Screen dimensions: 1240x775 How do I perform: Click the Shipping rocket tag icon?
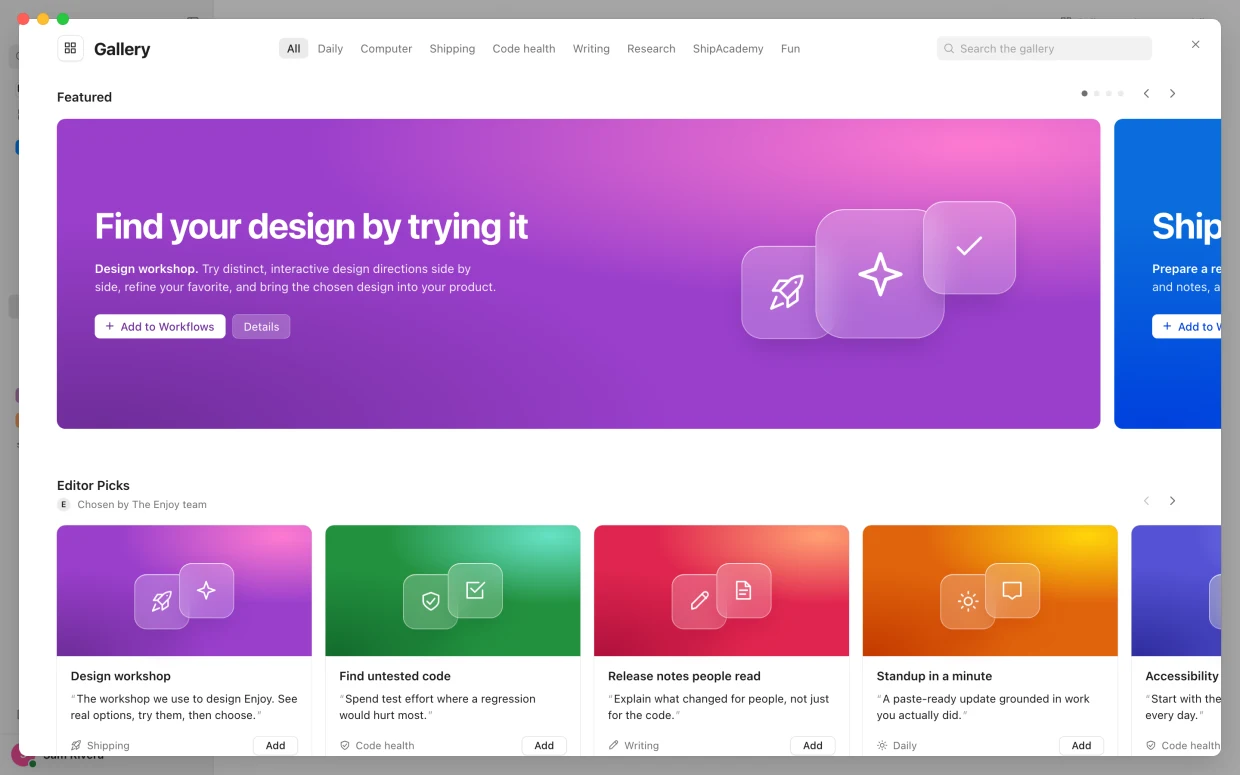click(76, 745)
